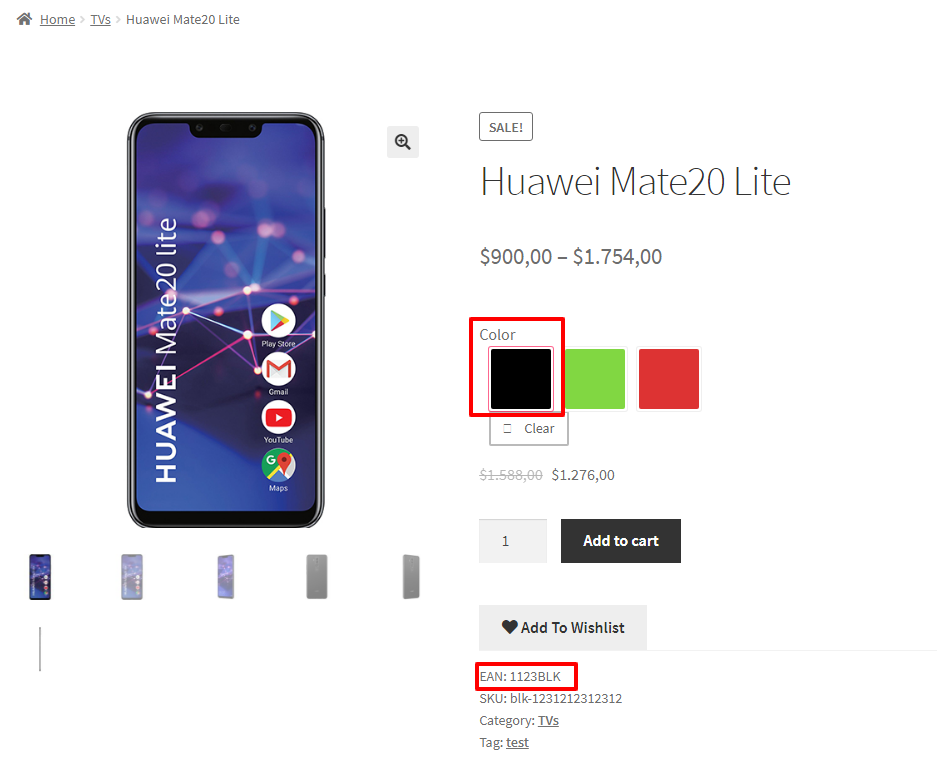Select fifth side-back phone thumbnail
This screenshot has width=937, height=760.
click(411, 577)
